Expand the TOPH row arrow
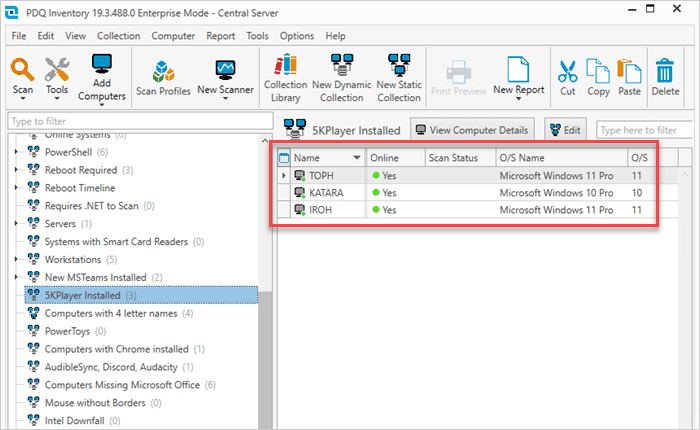 click(x=283, y=175)
